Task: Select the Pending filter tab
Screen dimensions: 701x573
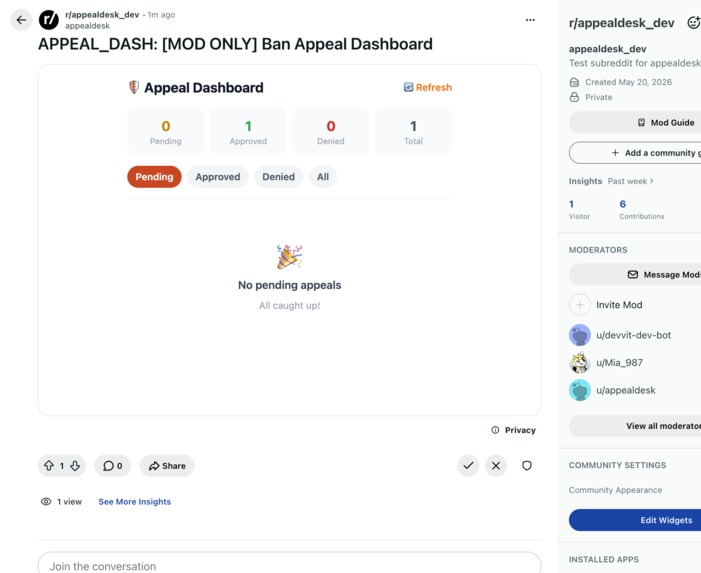Action: [154, 177]
